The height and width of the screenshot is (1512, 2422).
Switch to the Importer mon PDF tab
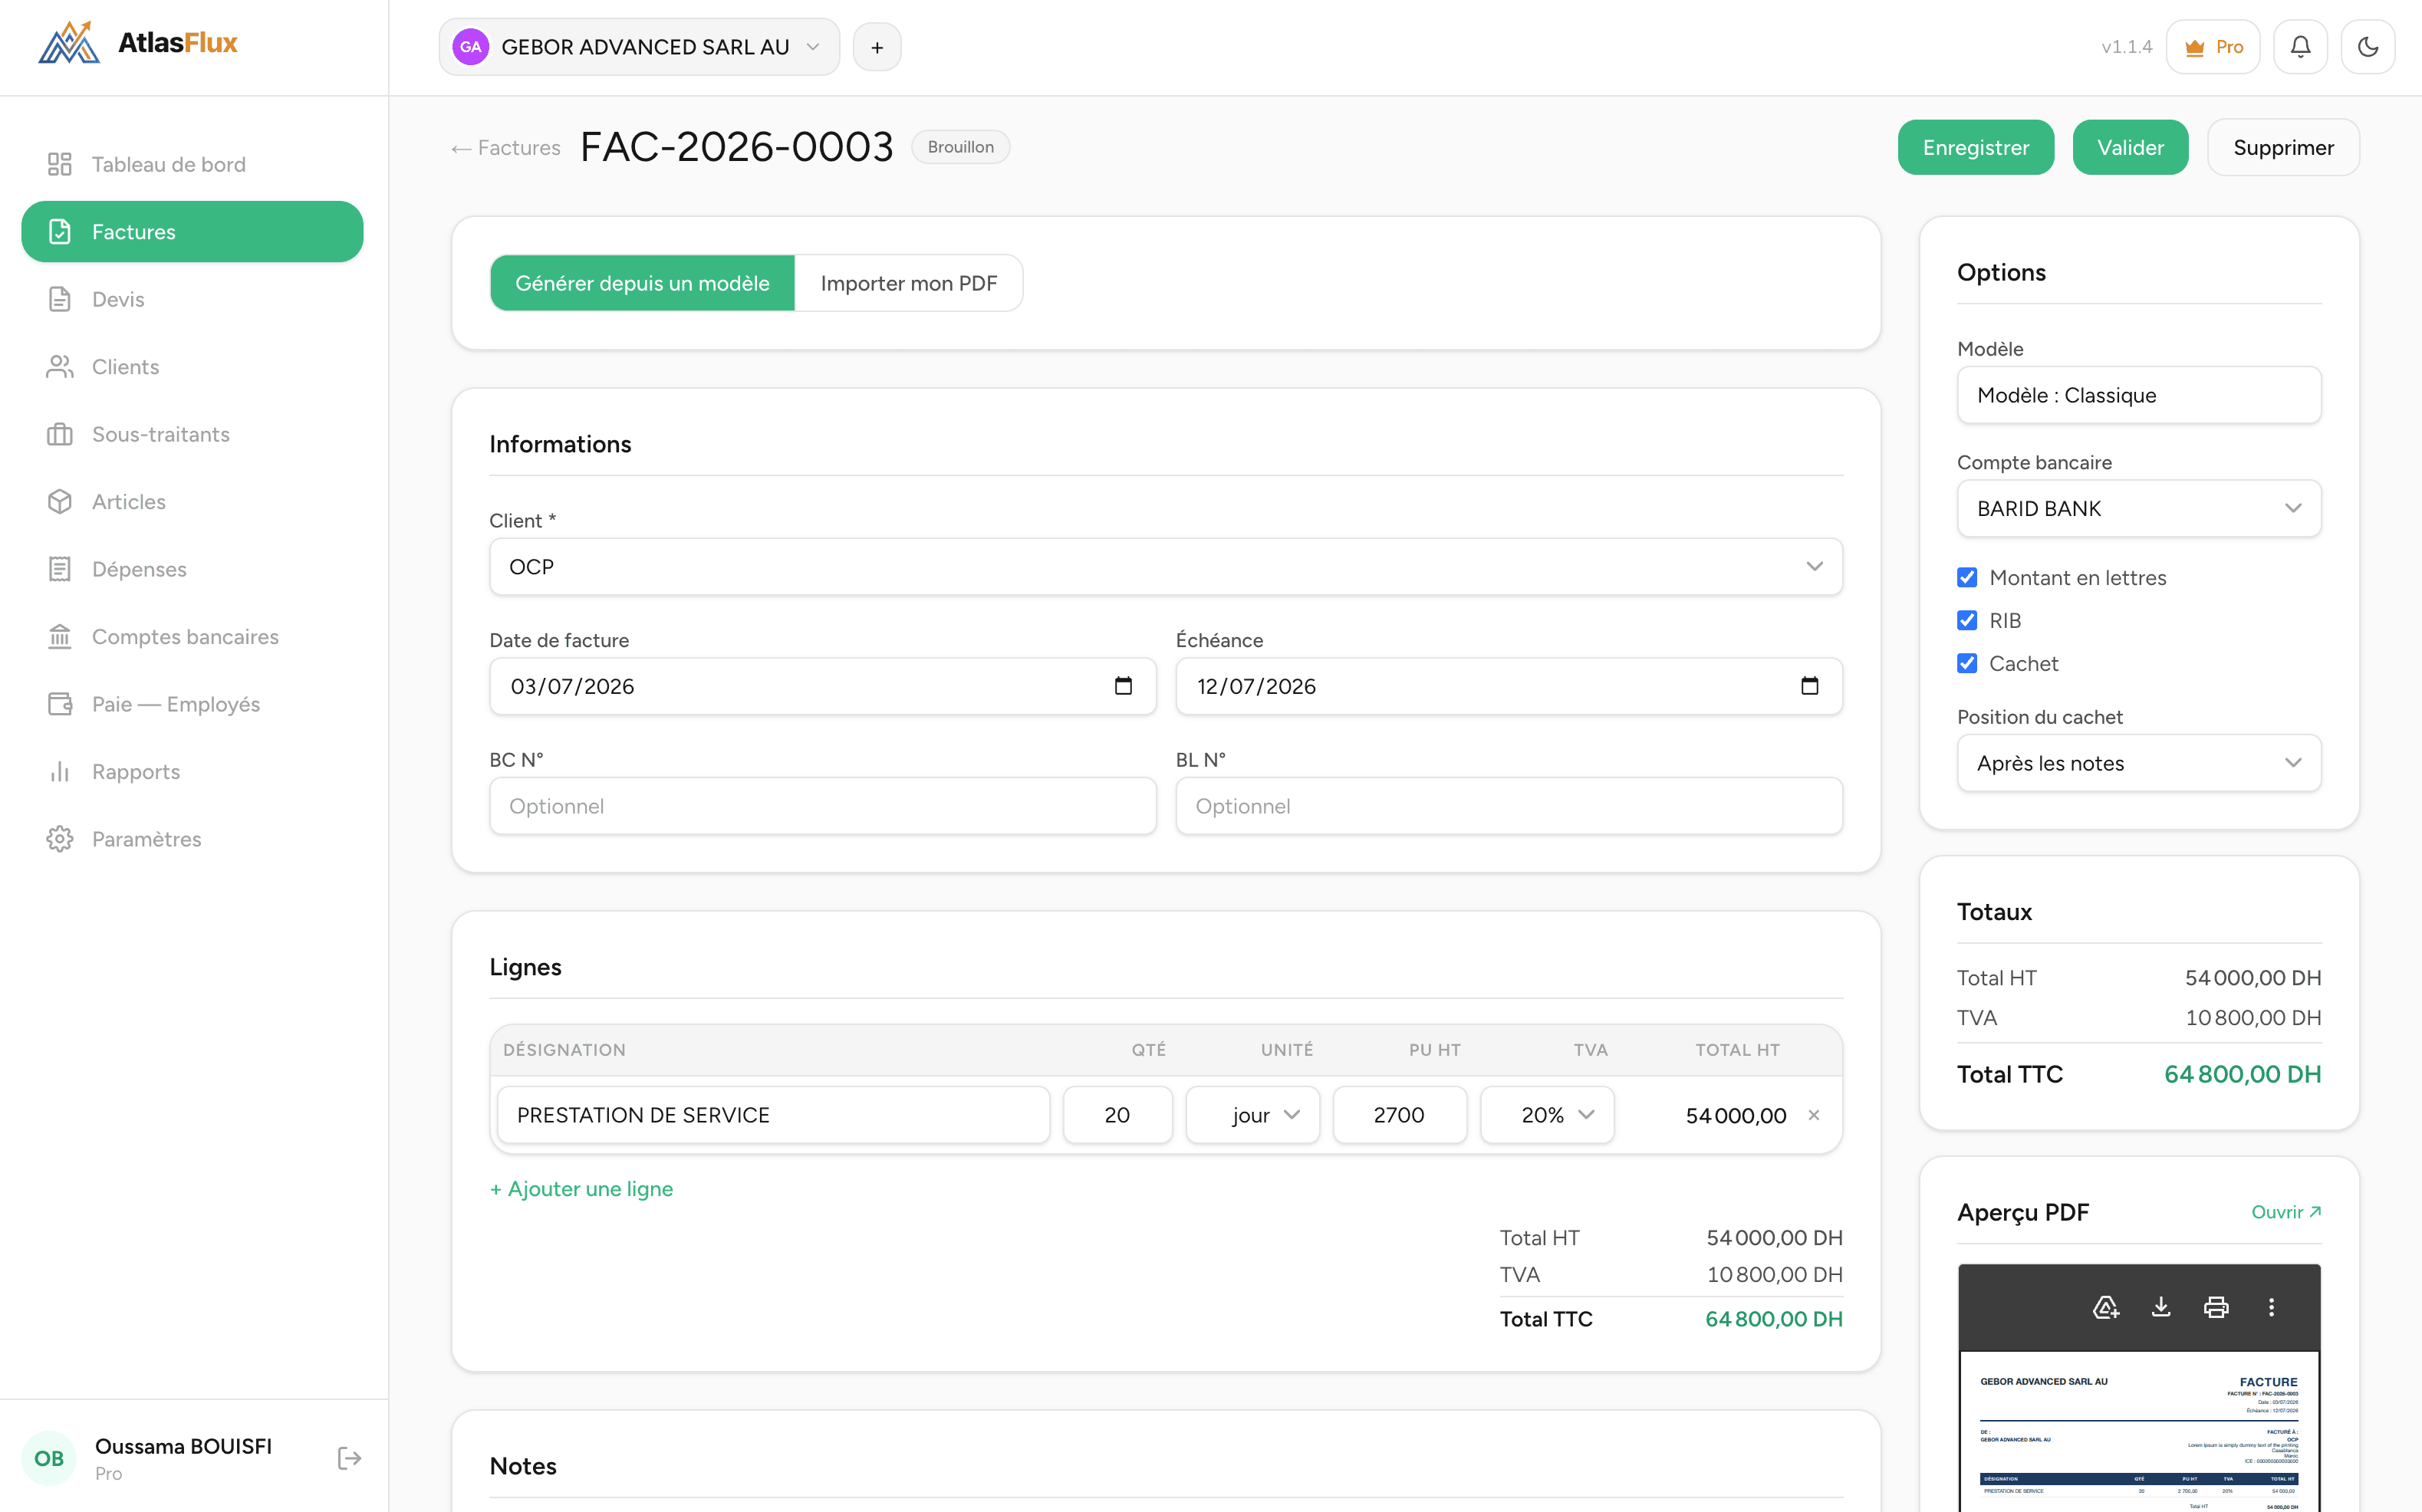point(909,283)
